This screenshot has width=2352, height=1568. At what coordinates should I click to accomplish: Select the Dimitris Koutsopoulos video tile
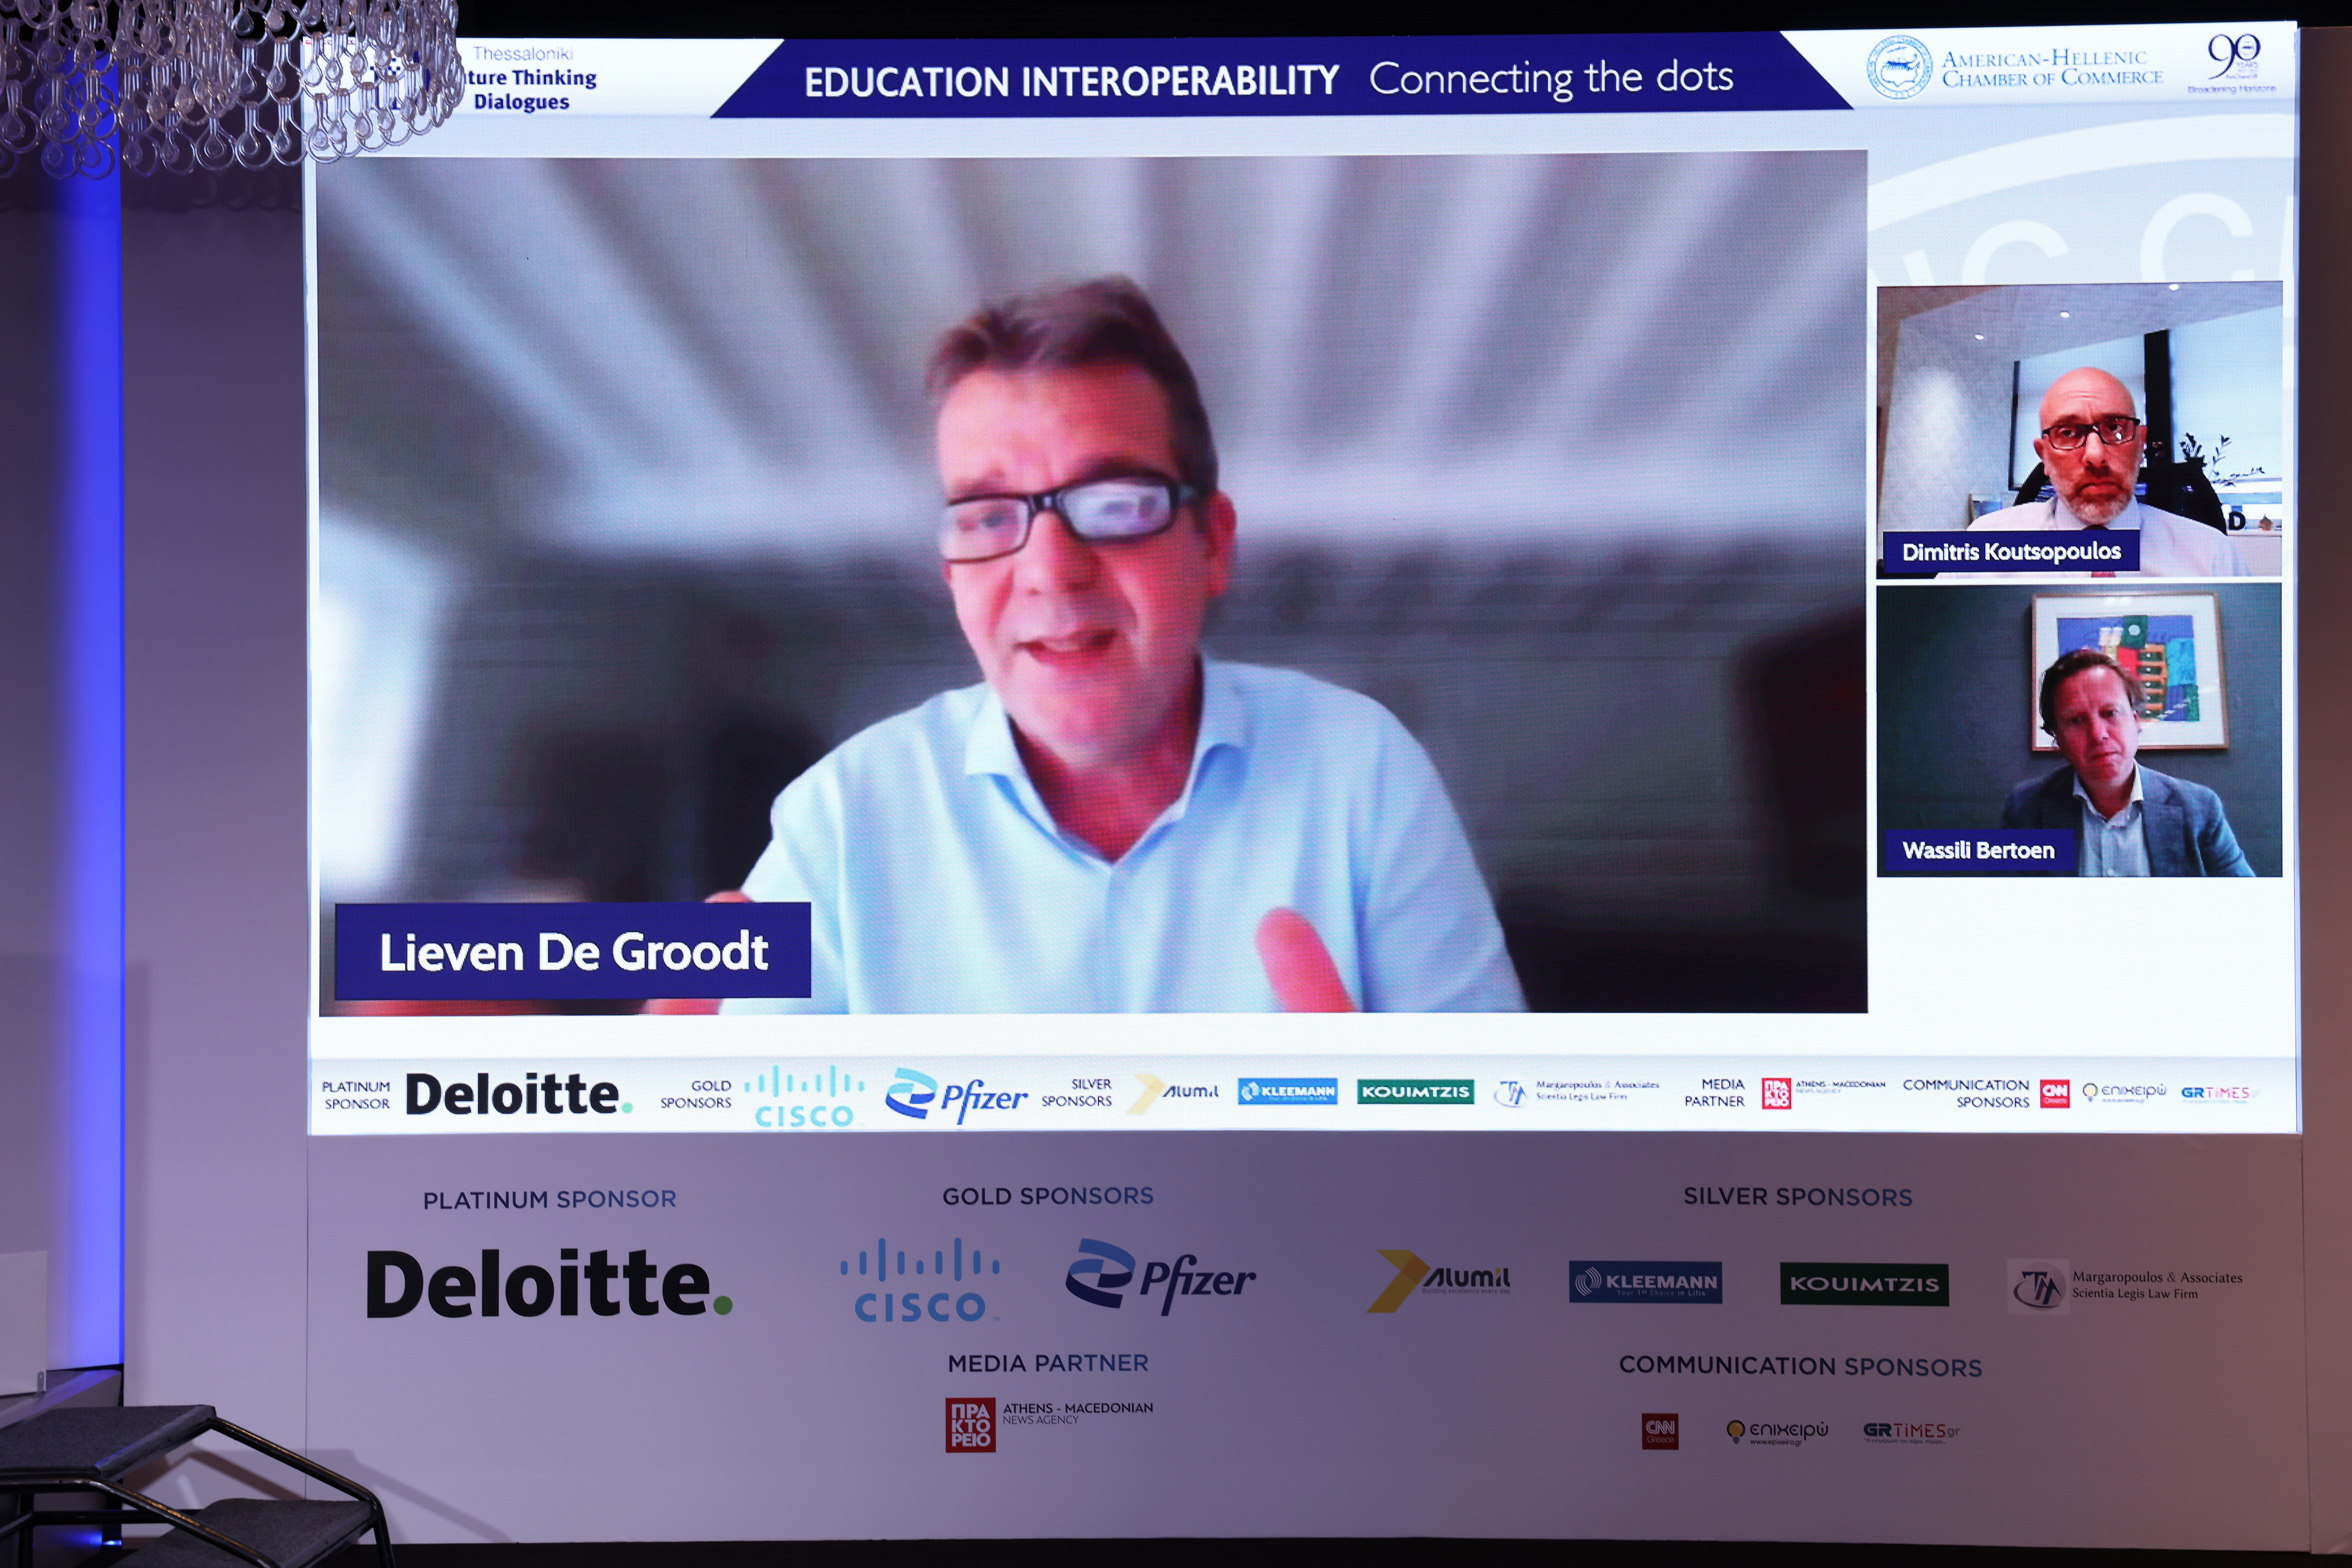(x=2079, y=430)
